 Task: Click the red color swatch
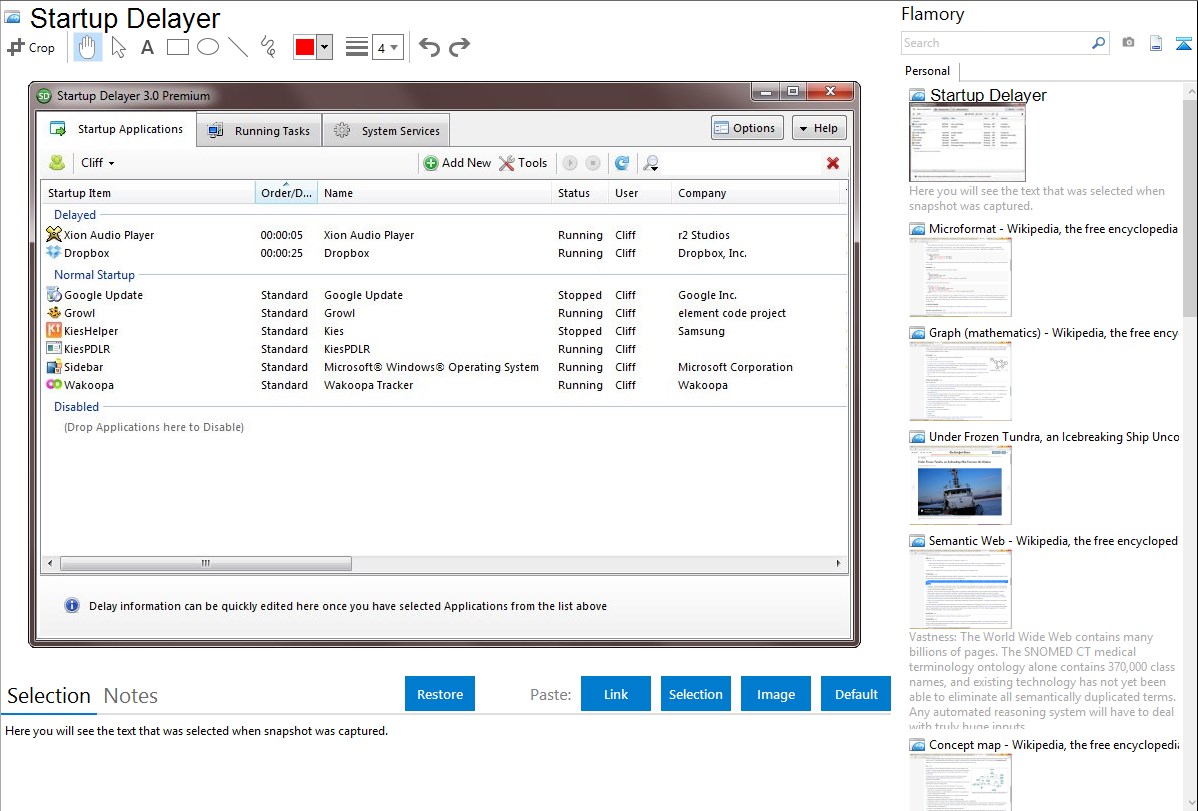(305, 47)
